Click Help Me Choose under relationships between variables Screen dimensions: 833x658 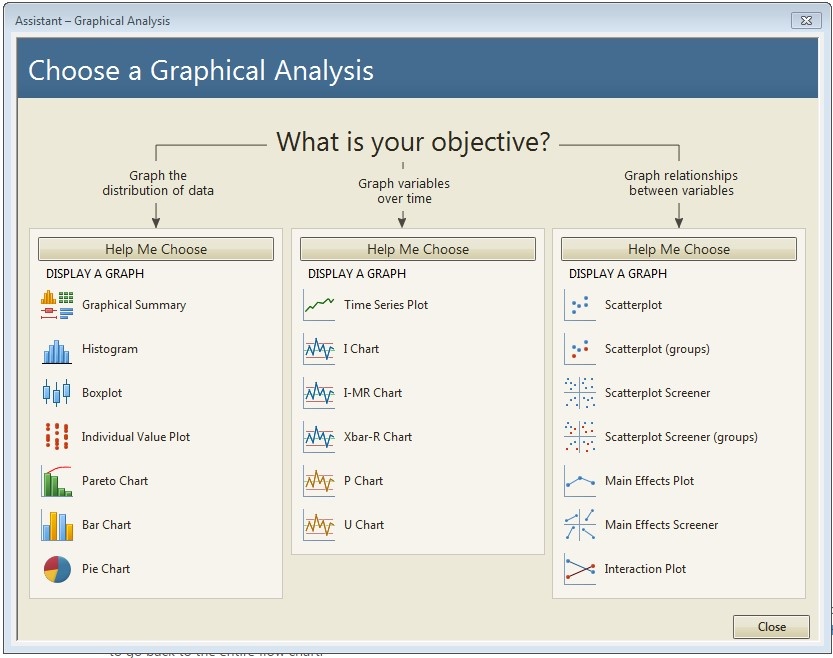(x=679, y=249)
